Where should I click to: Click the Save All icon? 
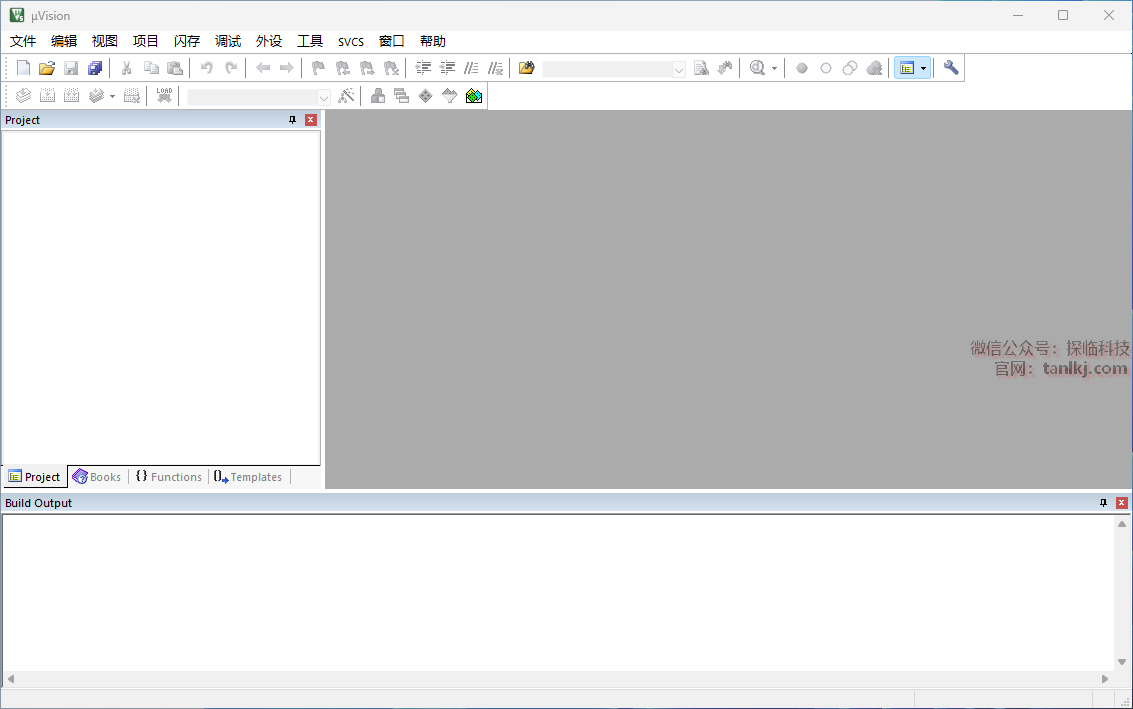95,68
